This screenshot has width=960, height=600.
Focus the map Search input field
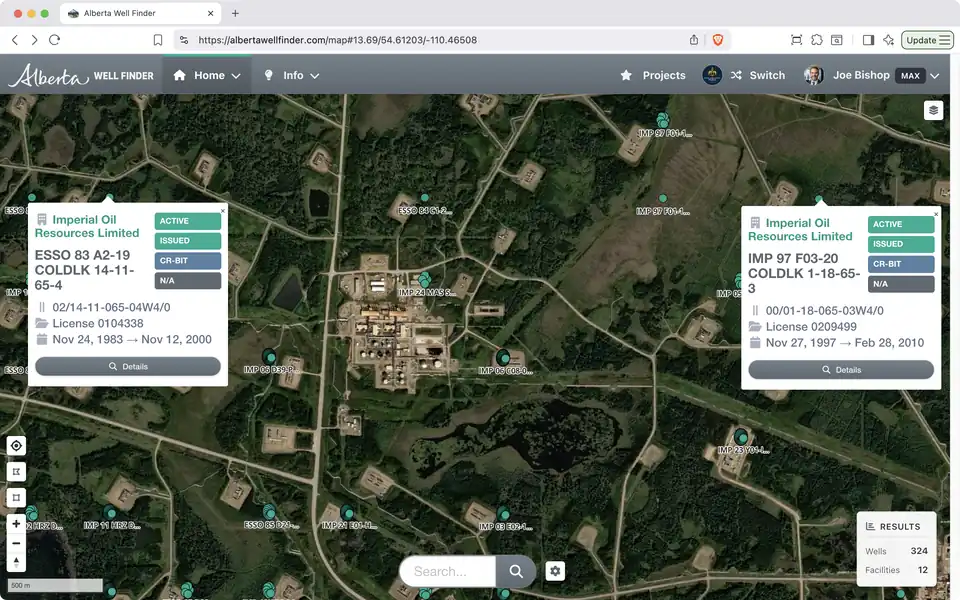pyautogui.click(x=448, y=571)
